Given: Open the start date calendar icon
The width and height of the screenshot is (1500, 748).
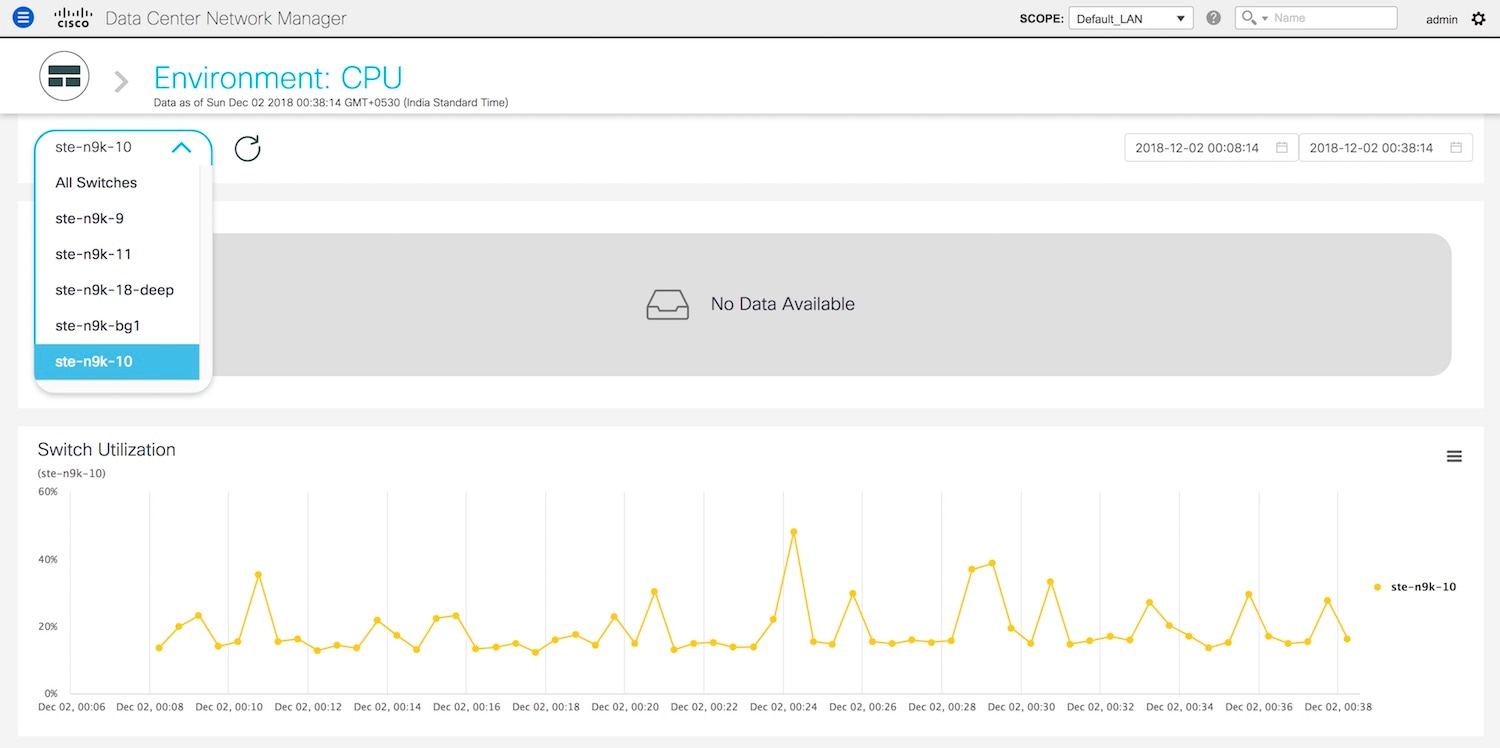Looking at the screenshot, I should [1282, 148].
